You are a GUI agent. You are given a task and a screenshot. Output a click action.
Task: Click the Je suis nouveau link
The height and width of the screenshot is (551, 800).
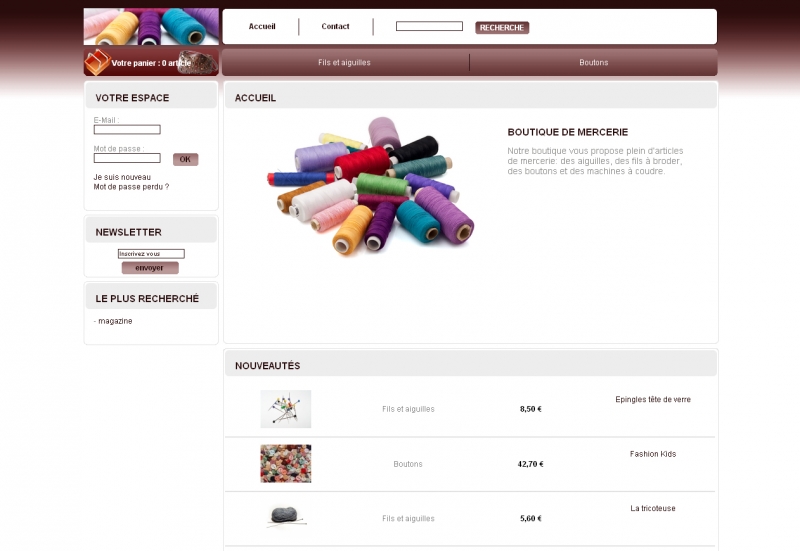[x=122, y=177]
